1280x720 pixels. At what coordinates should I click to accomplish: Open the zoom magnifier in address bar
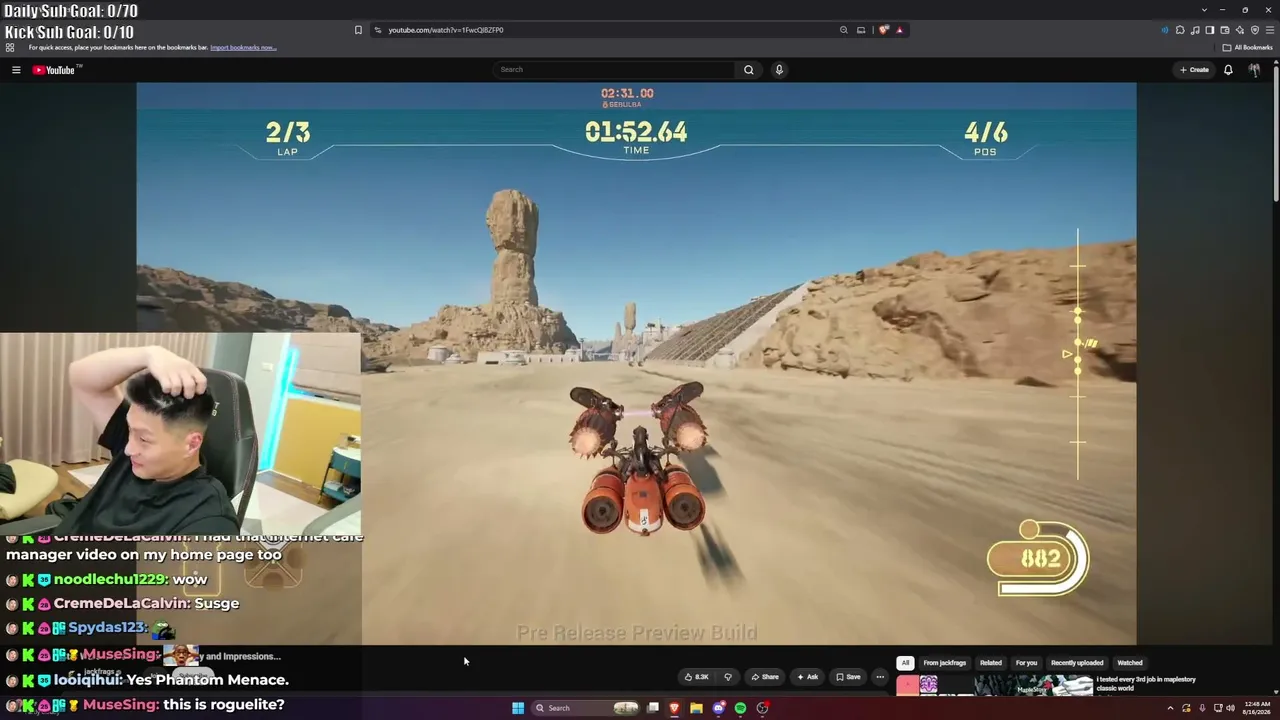tap(844, 30)
